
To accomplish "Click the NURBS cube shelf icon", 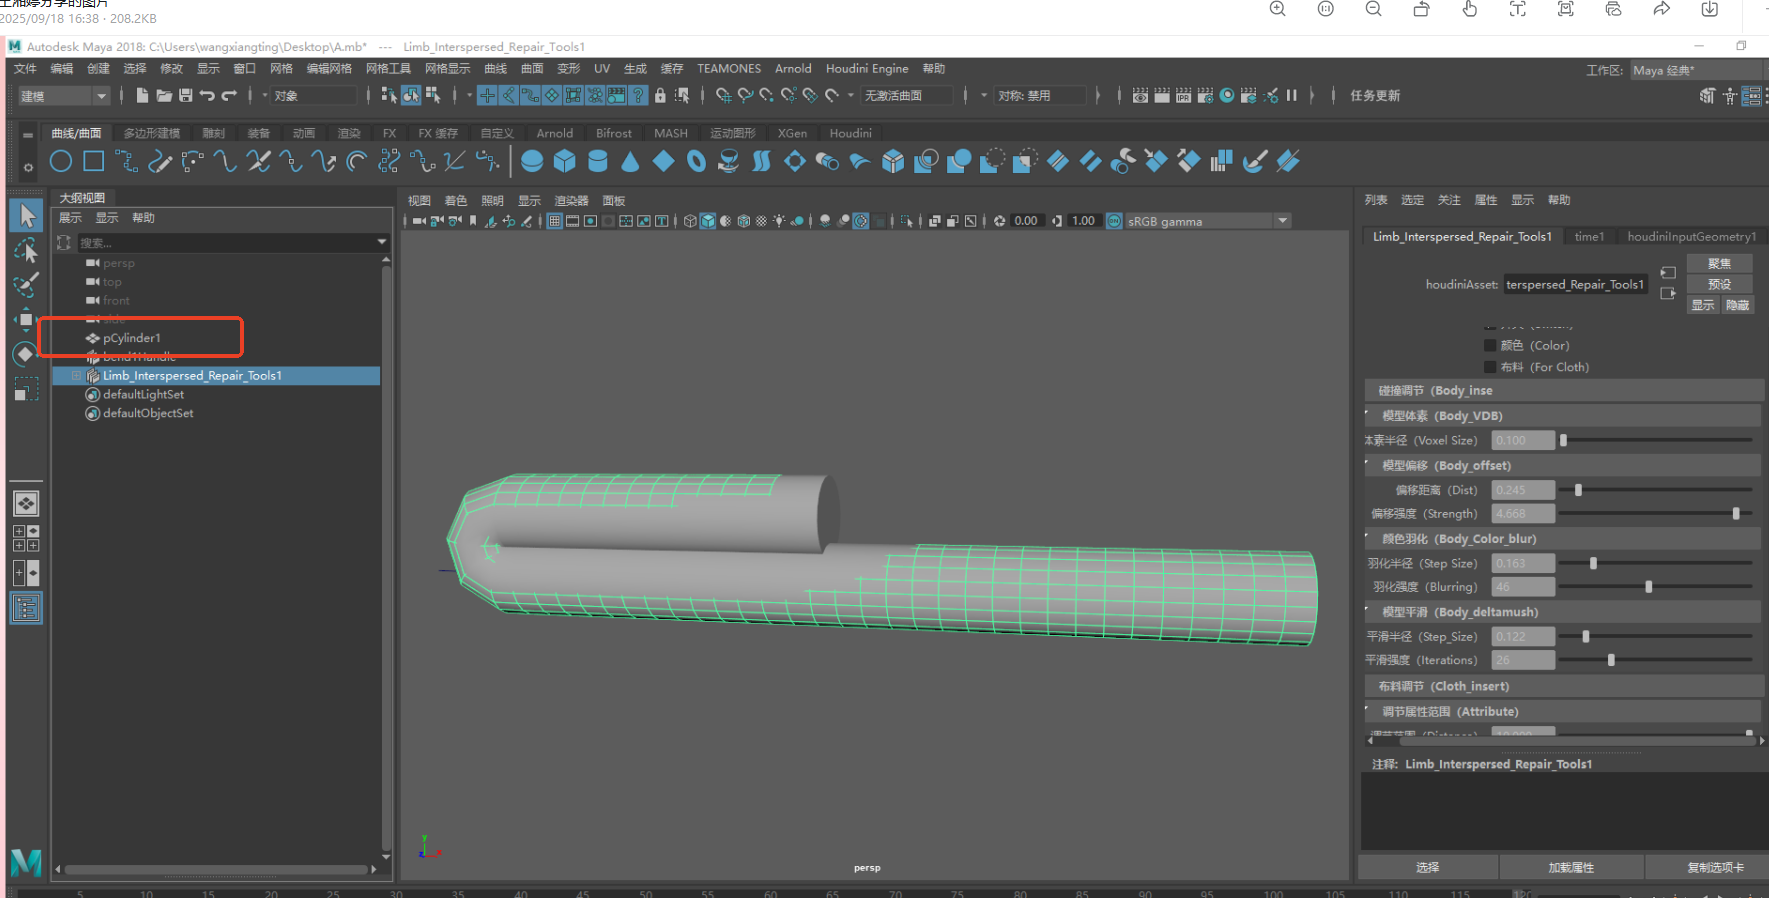I will tap(565, 161).
